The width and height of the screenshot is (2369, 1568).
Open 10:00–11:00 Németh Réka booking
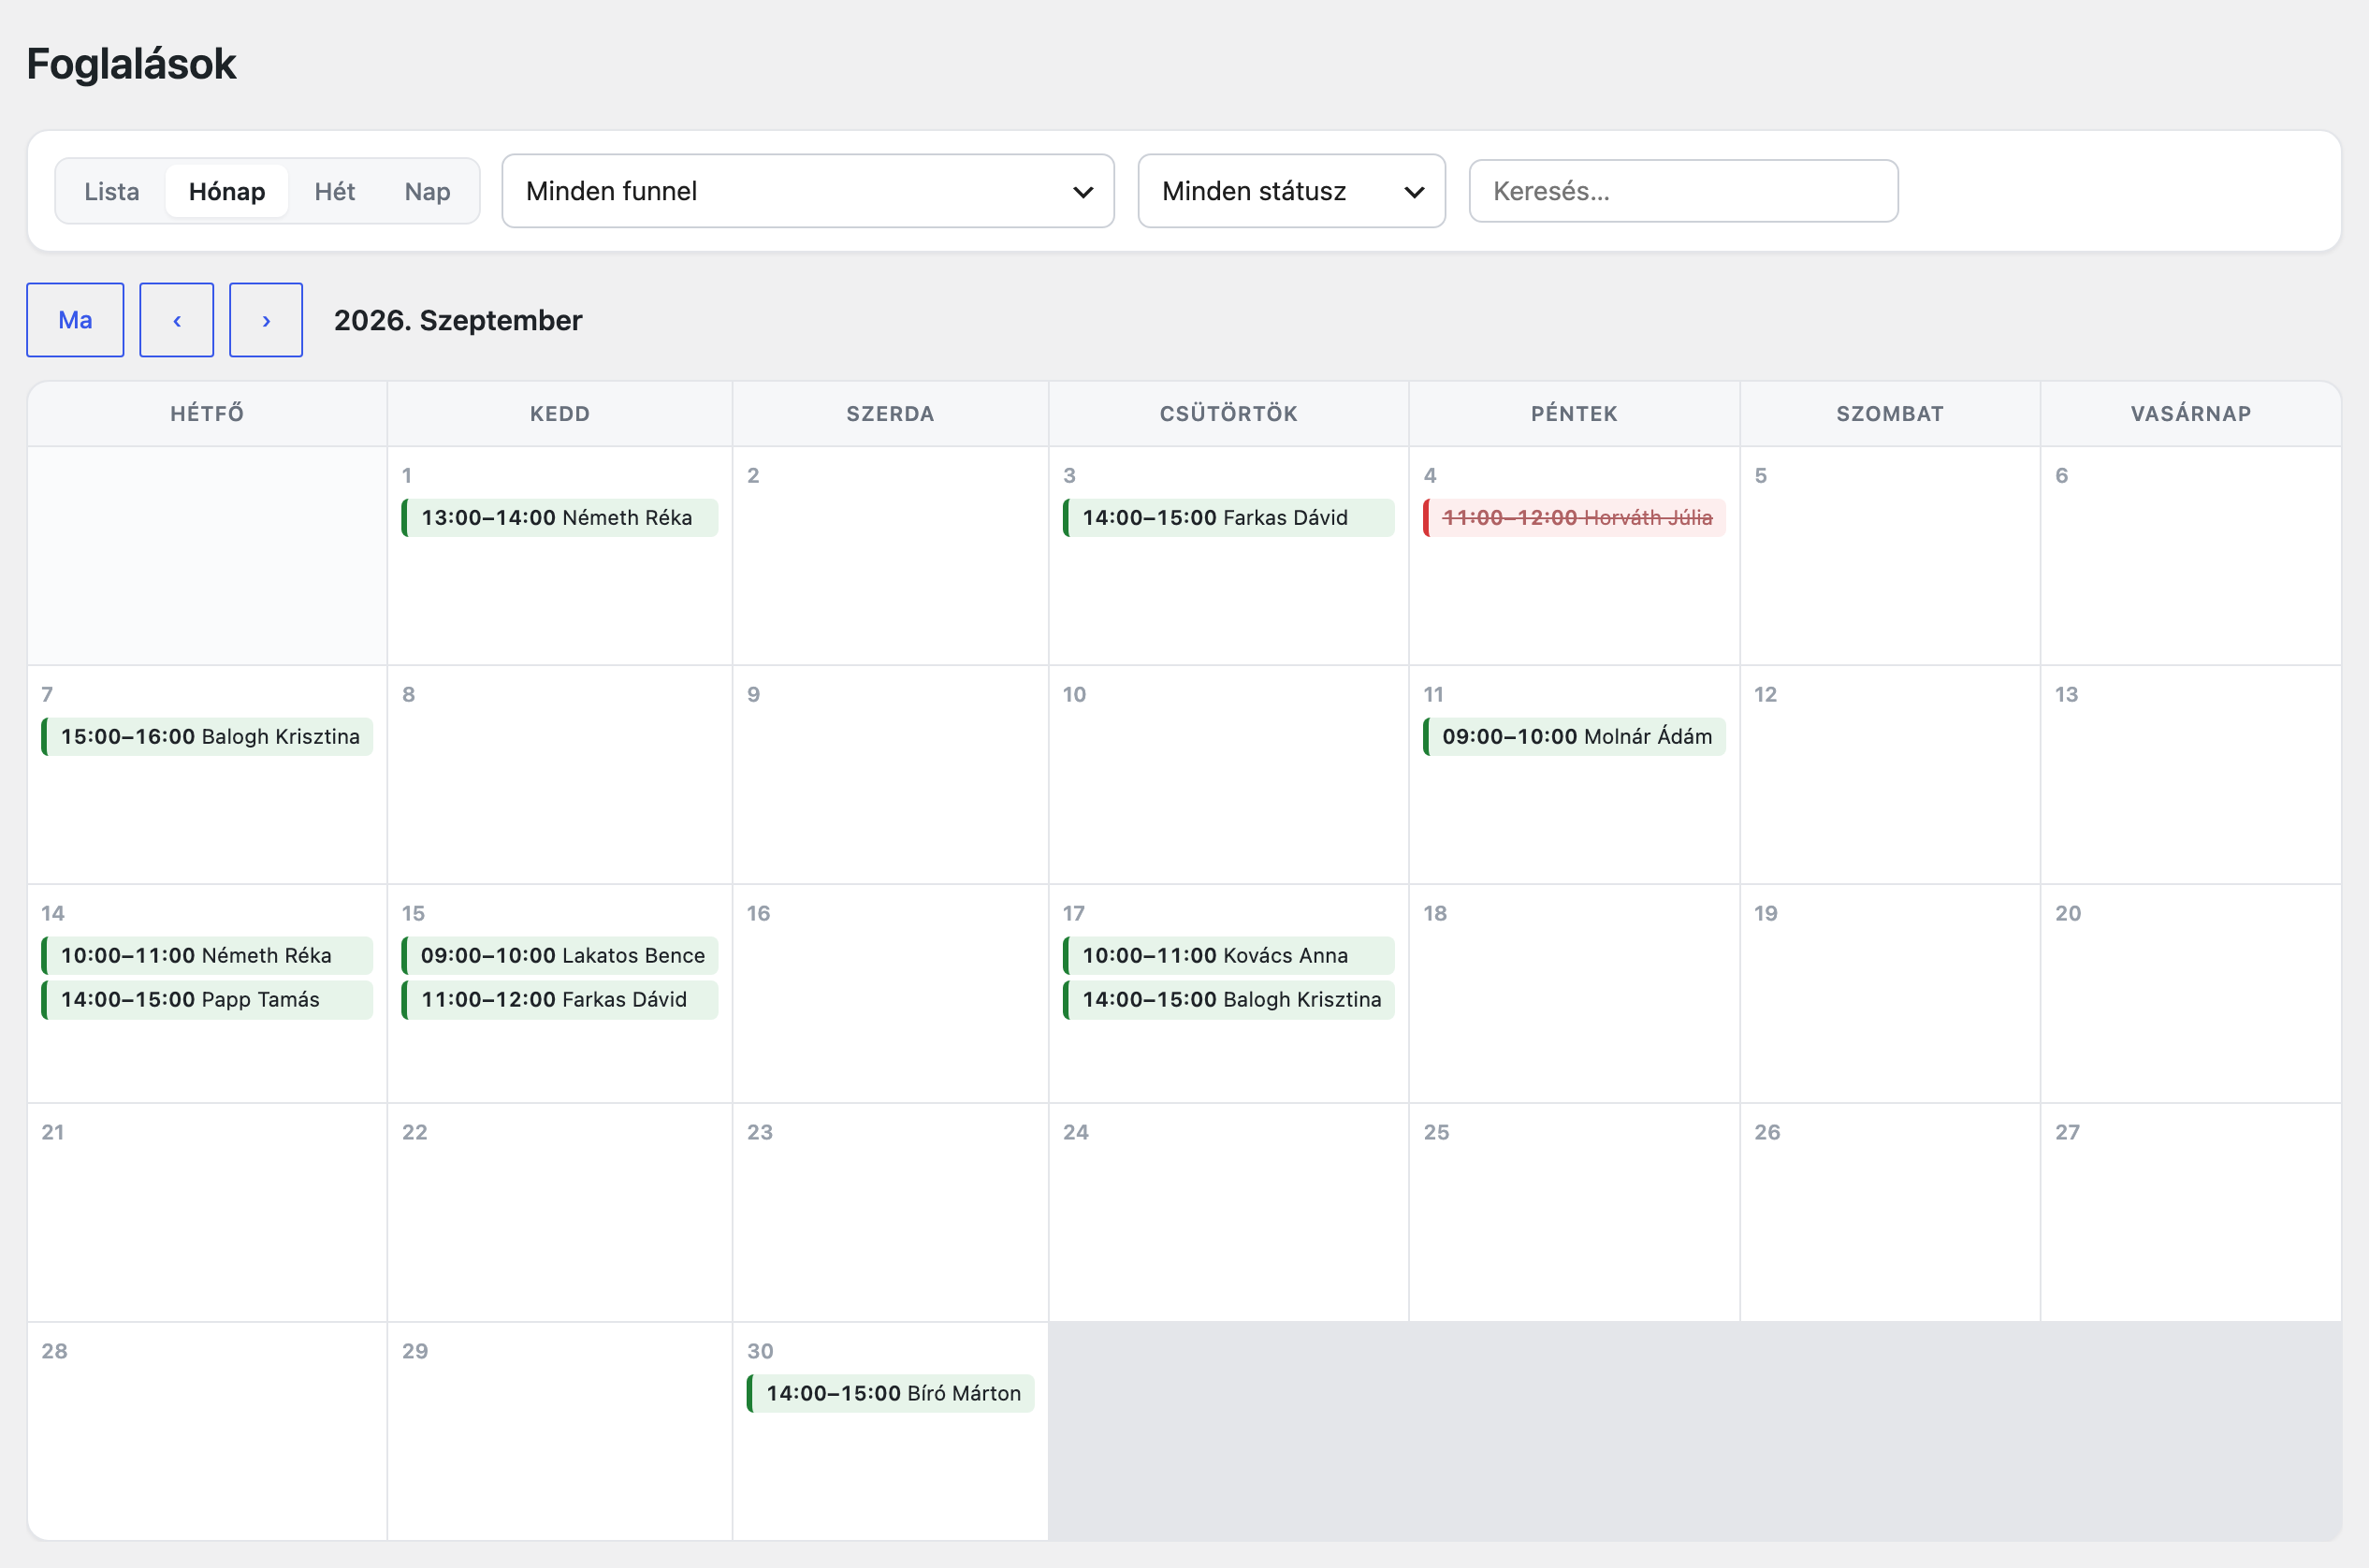click(x=207, y=956)
